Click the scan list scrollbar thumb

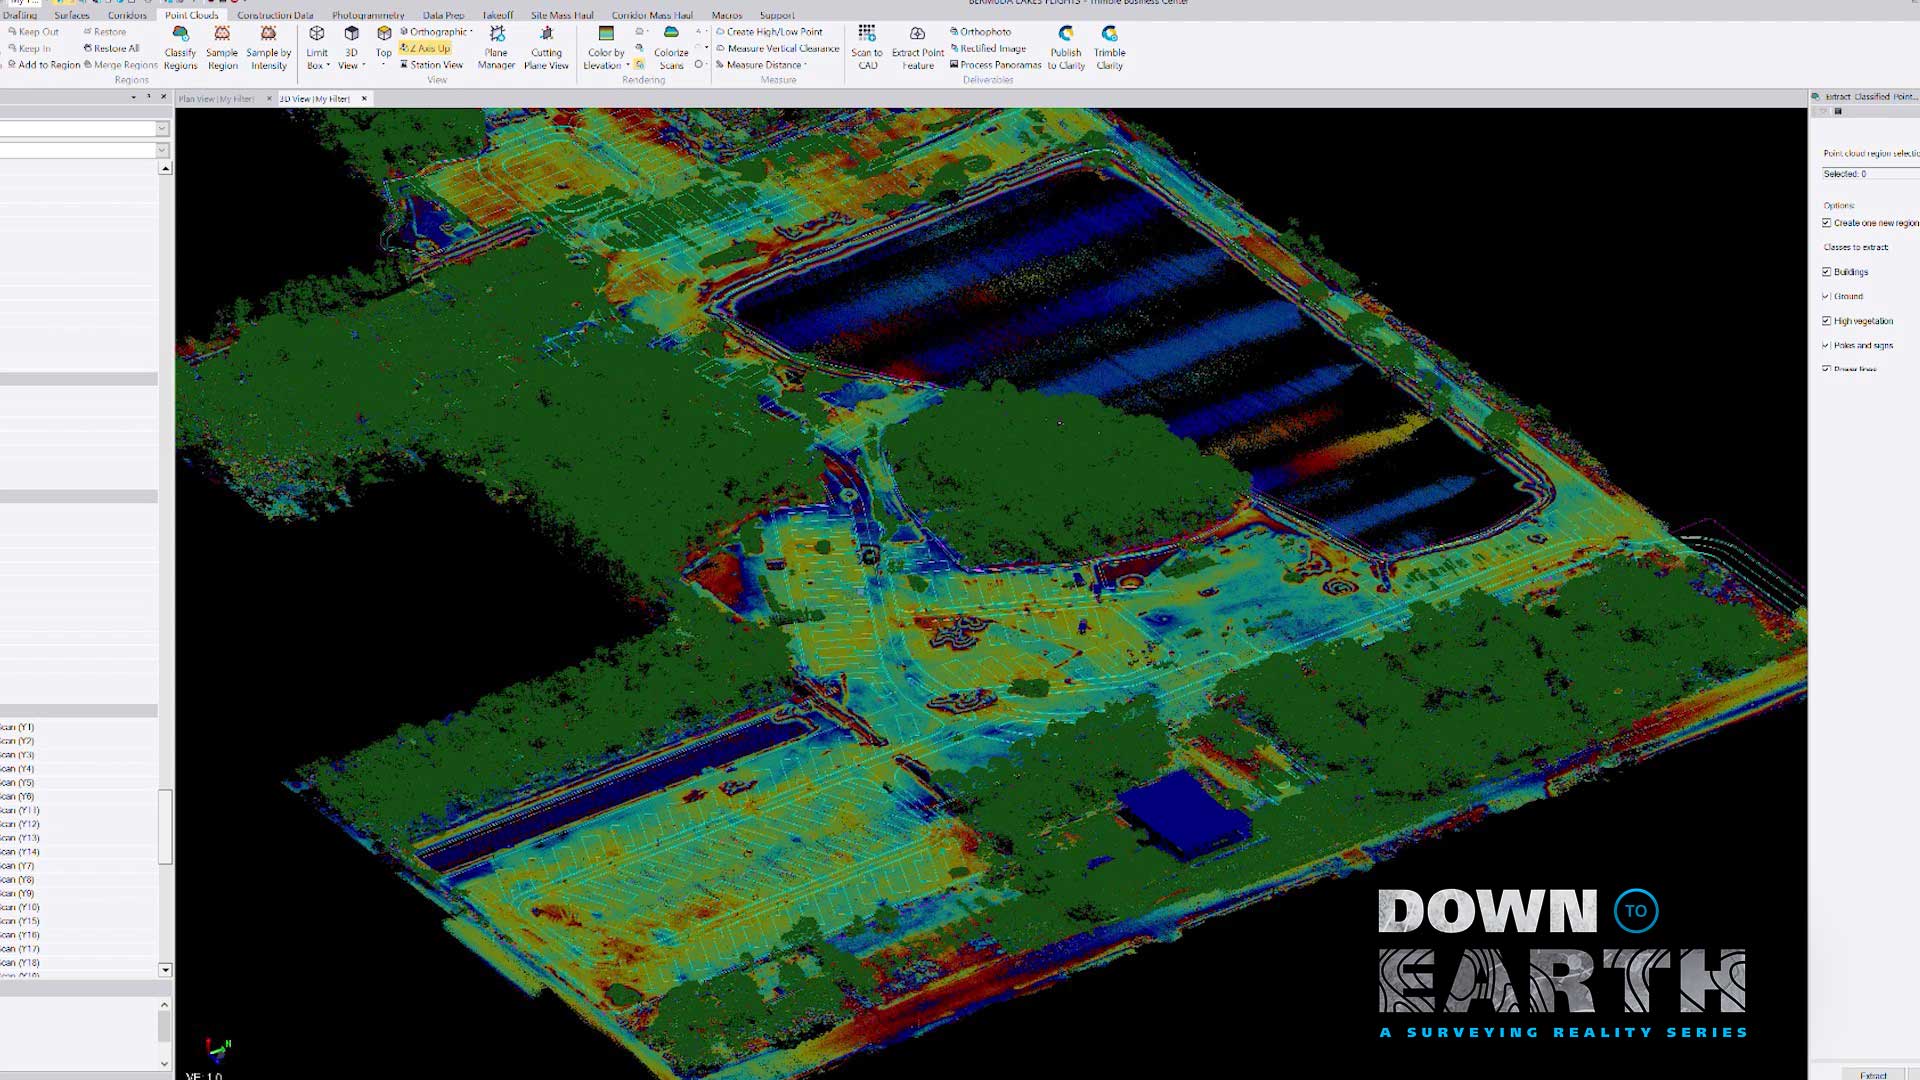(165, 827)
